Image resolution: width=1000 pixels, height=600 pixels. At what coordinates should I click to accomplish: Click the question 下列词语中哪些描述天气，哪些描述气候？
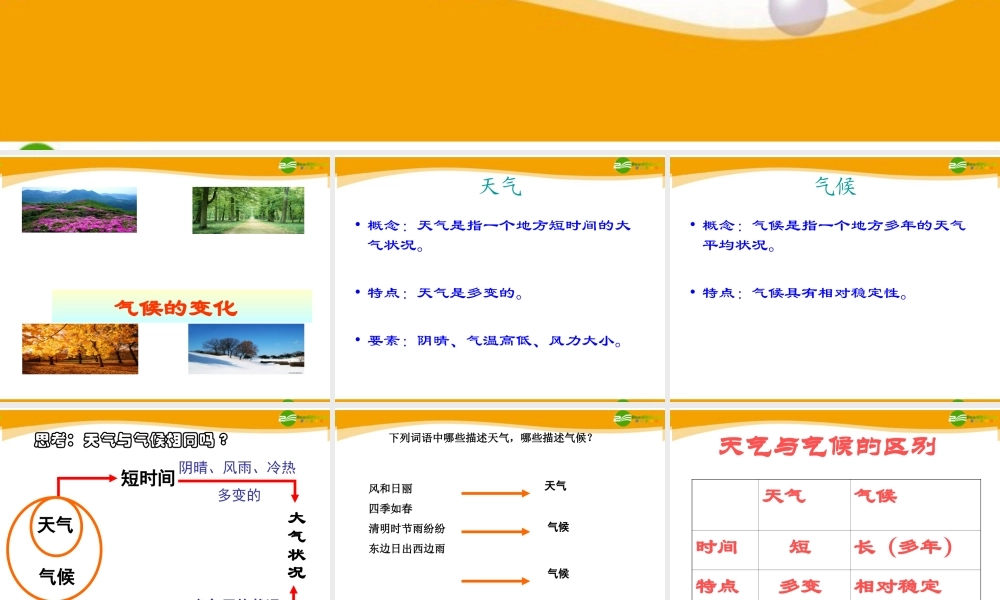click(491, 438)
